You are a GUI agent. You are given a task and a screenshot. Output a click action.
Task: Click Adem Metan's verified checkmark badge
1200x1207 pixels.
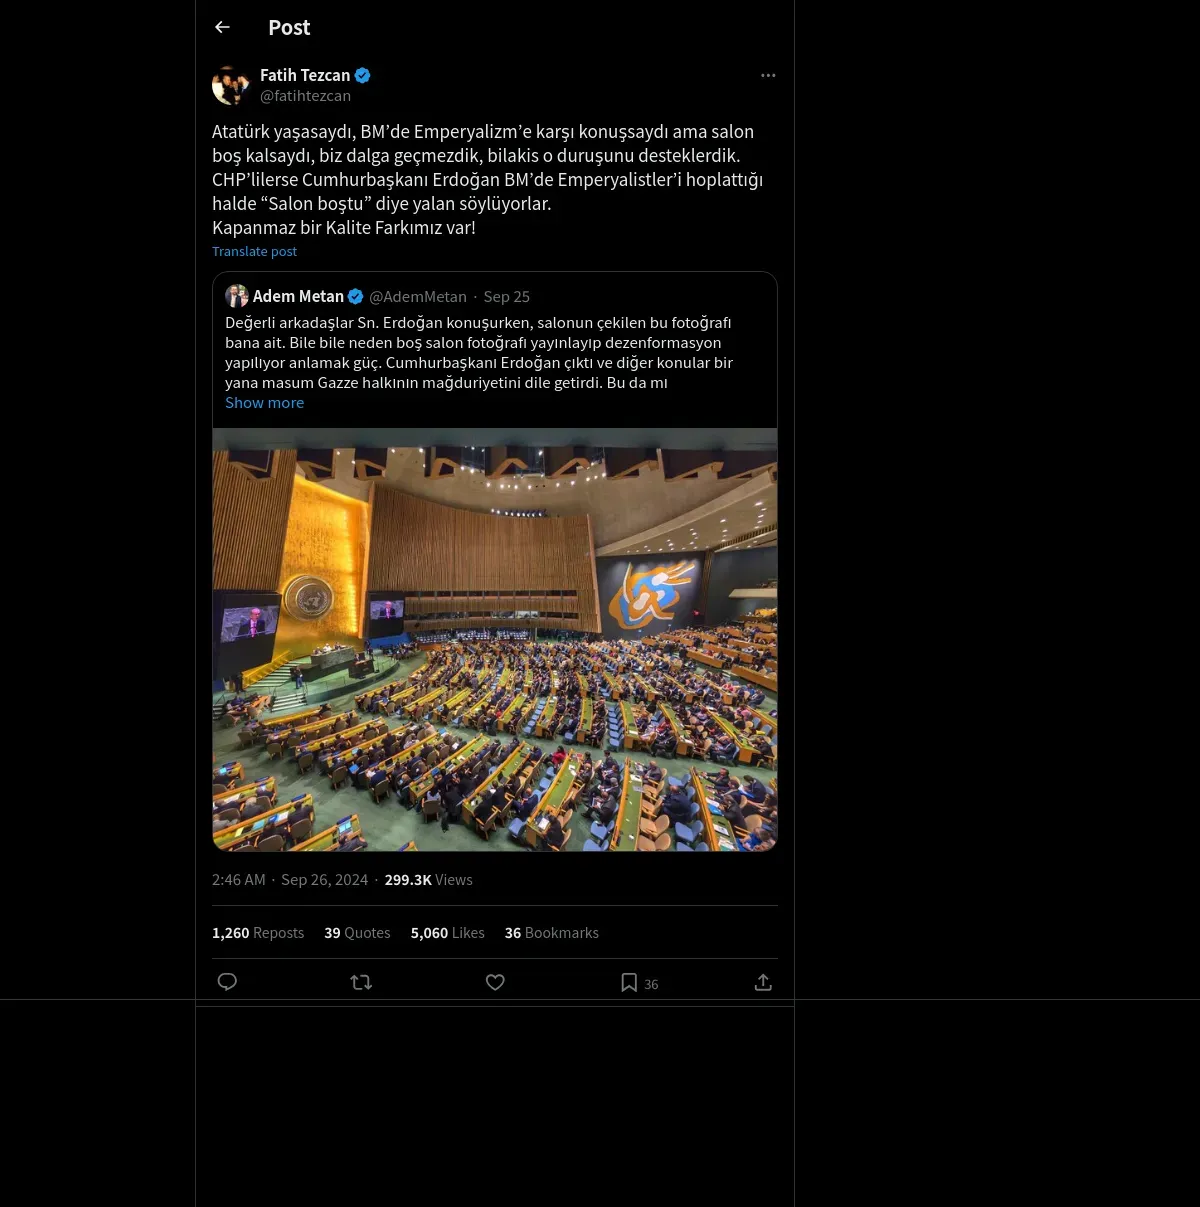point(355,296)
